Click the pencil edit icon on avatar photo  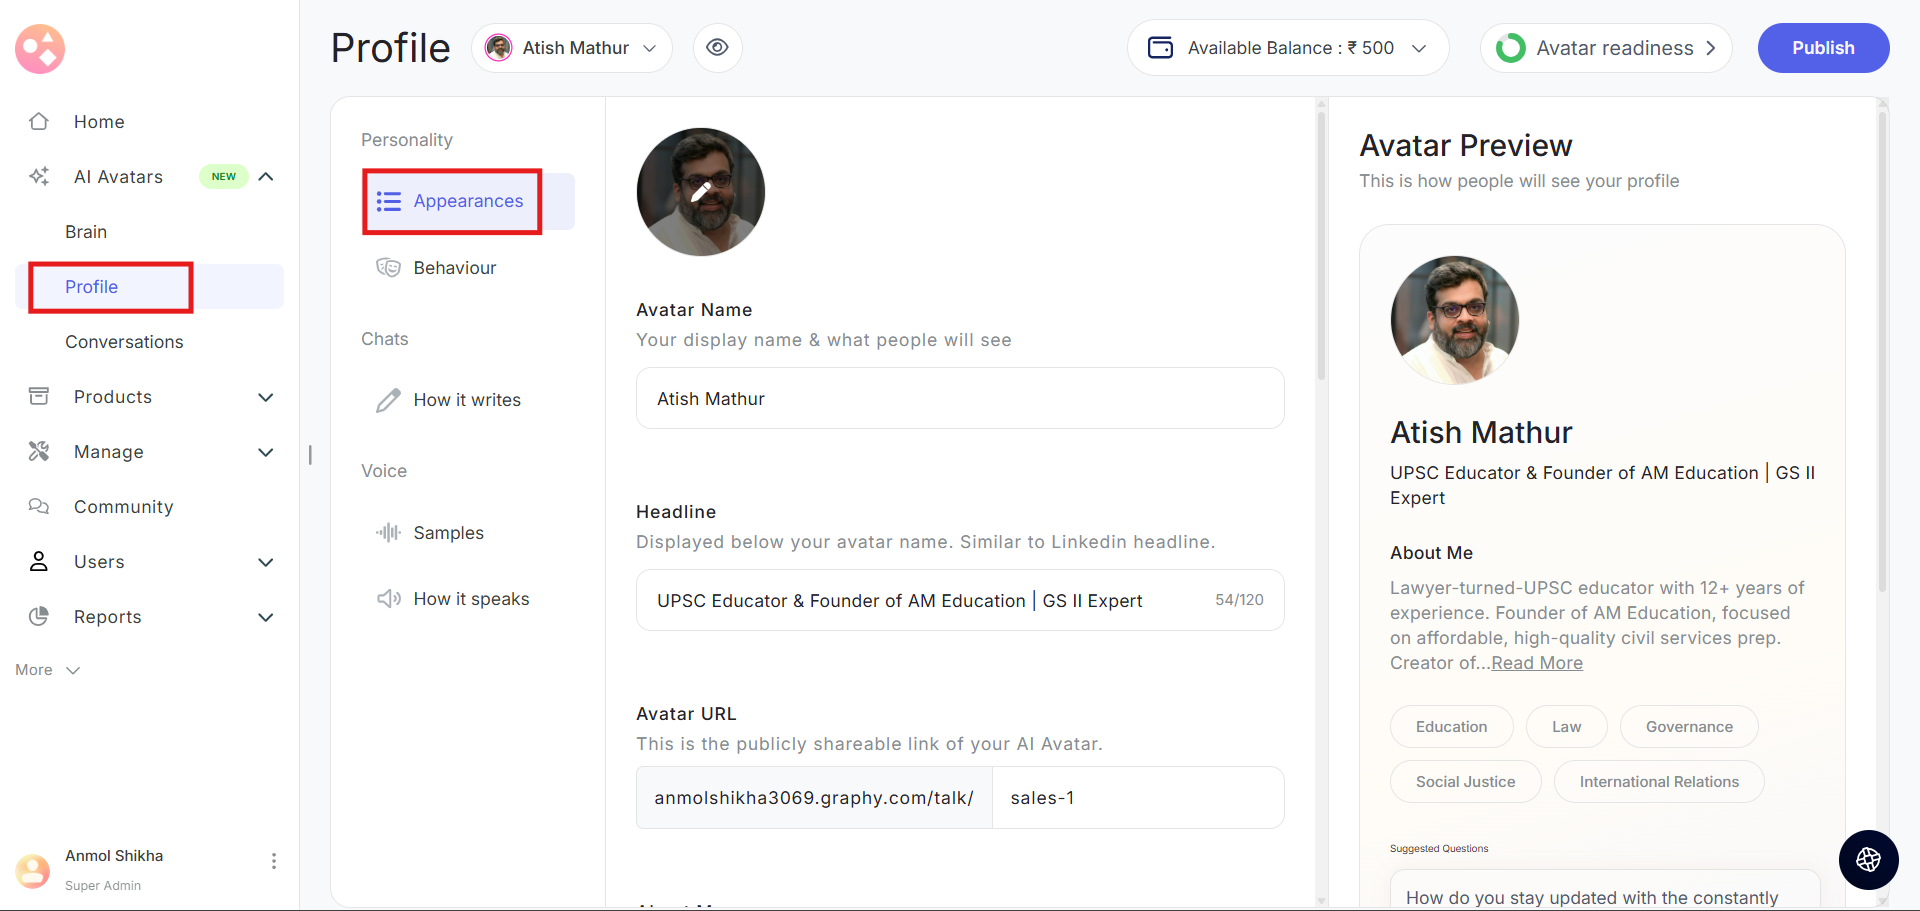pos(701,191)
